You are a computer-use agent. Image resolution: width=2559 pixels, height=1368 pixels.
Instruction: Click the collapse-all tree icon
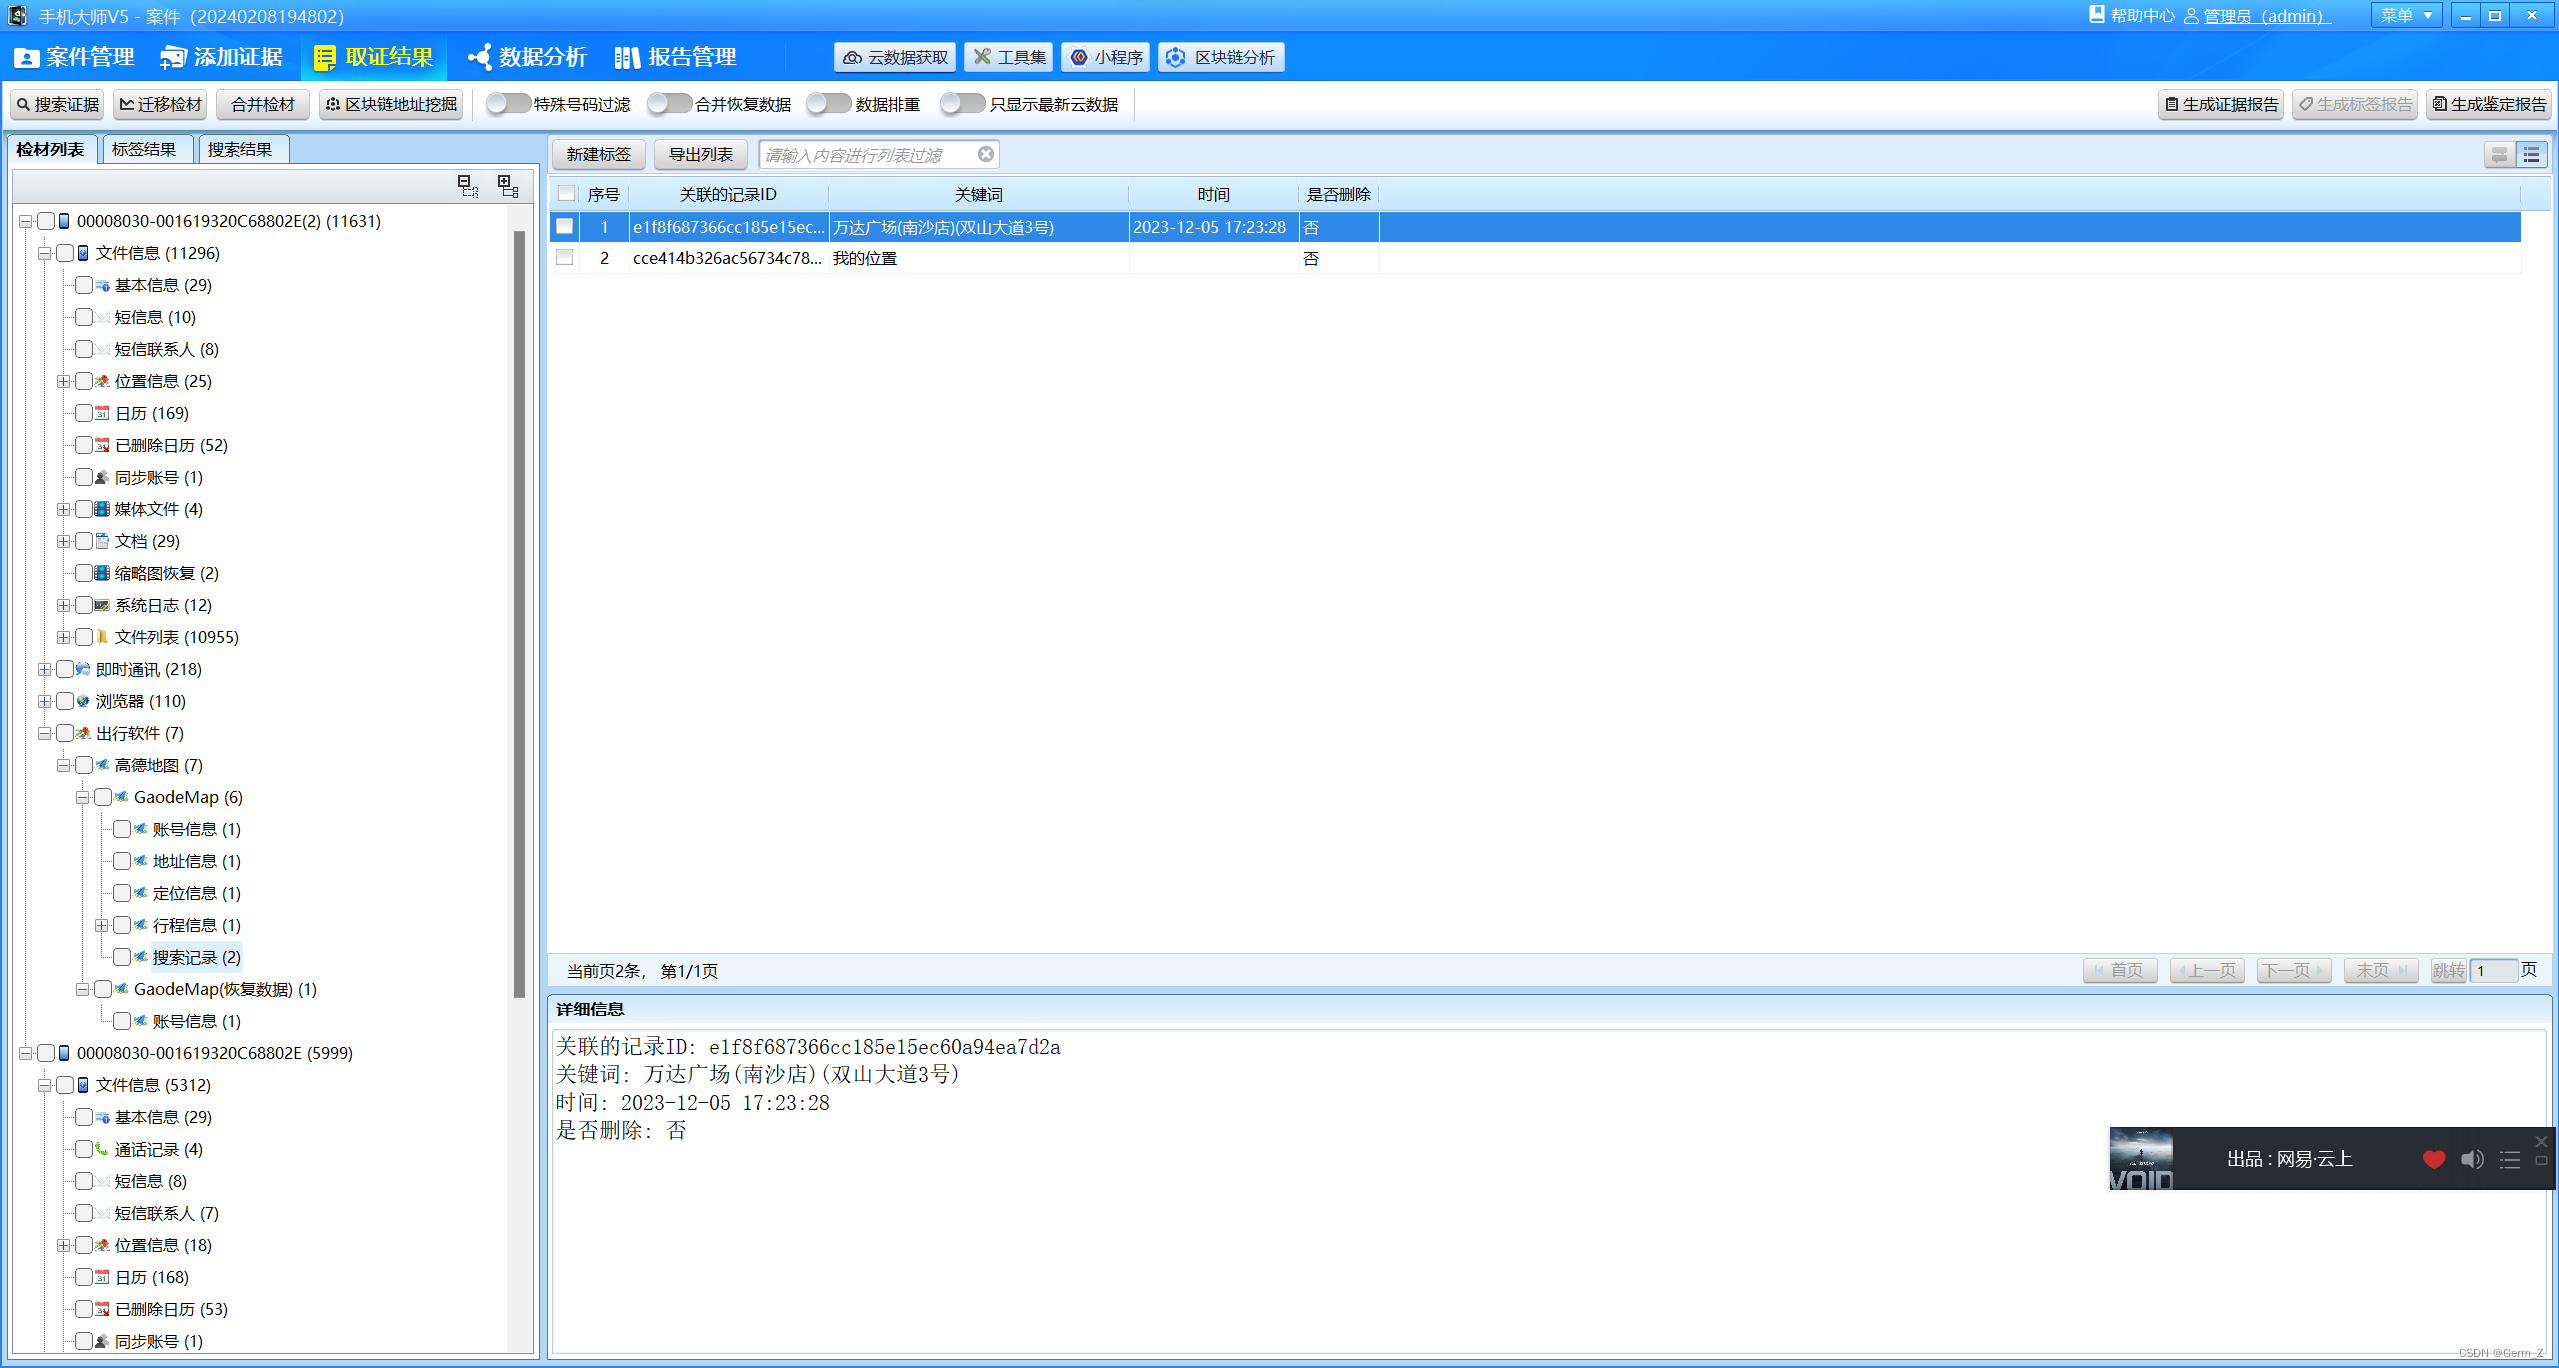click(467, 185)
